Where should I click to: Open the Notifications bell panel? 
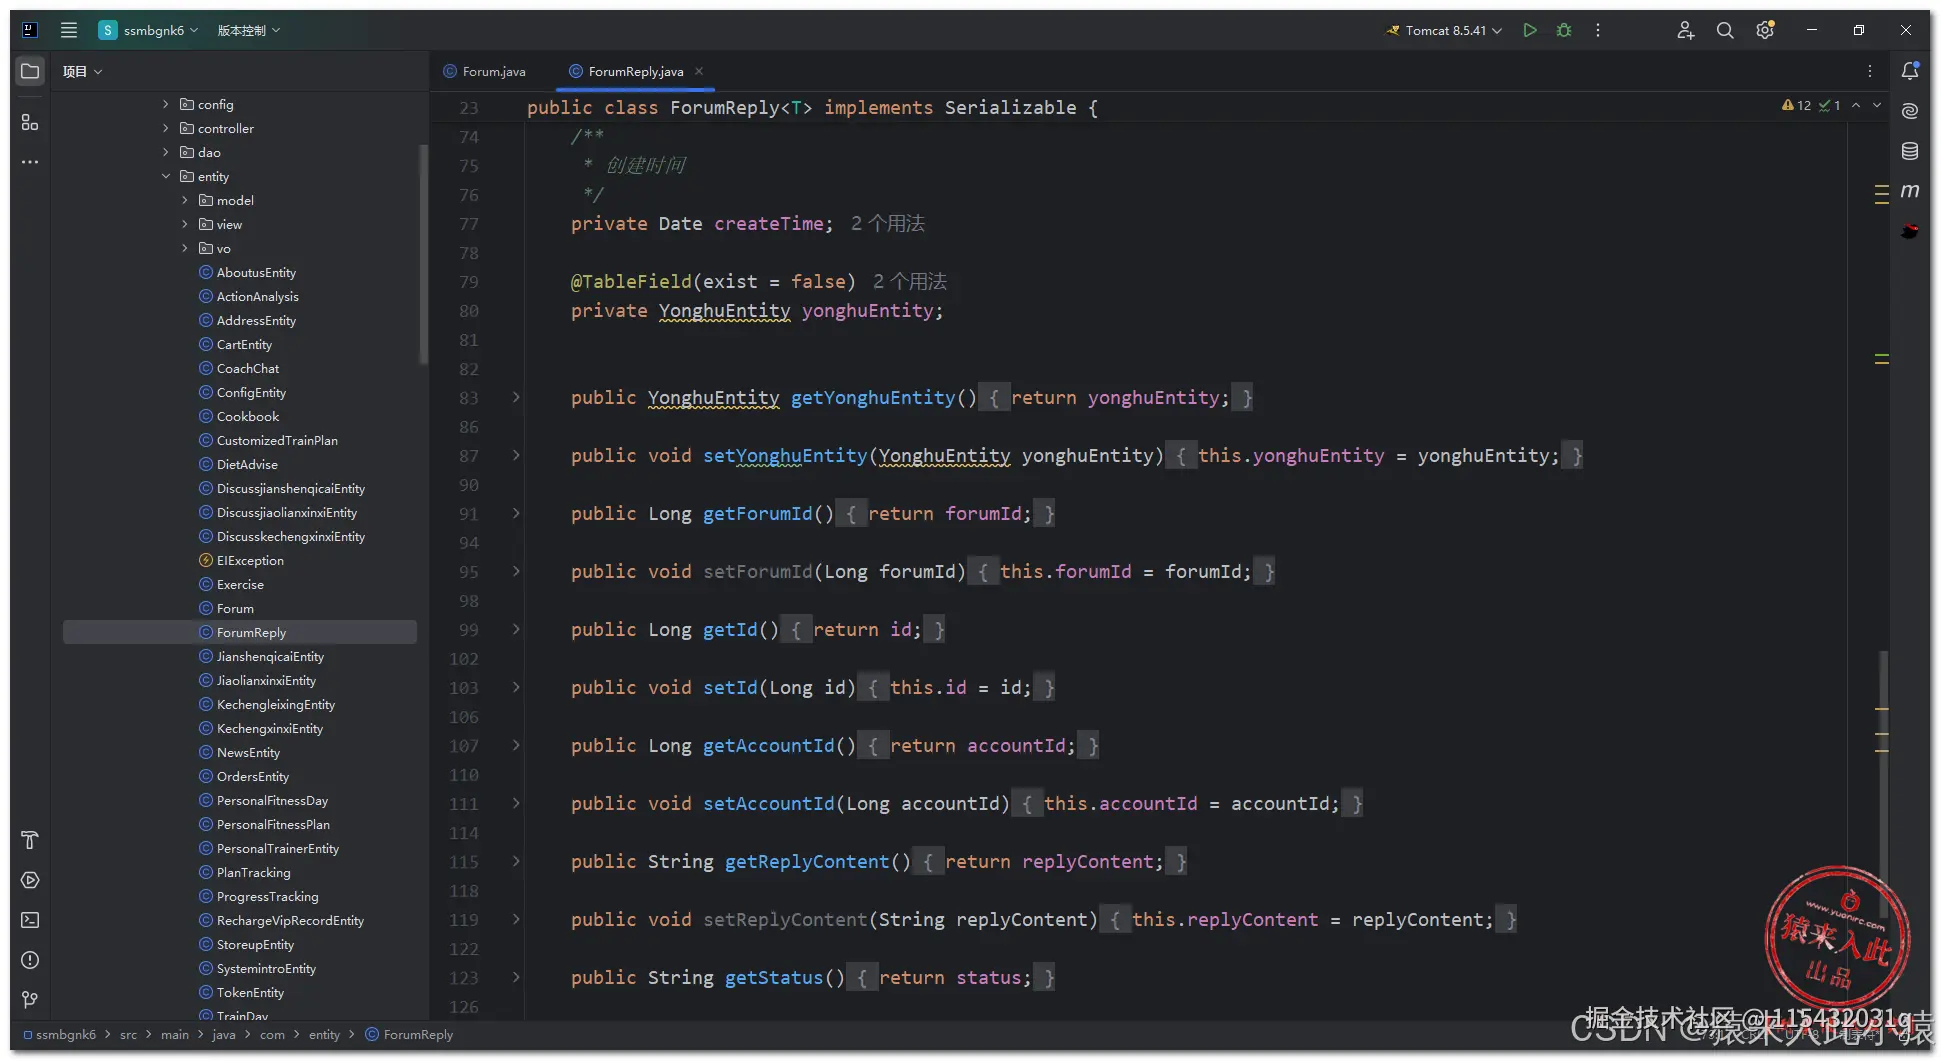[x=1910, y=71]
